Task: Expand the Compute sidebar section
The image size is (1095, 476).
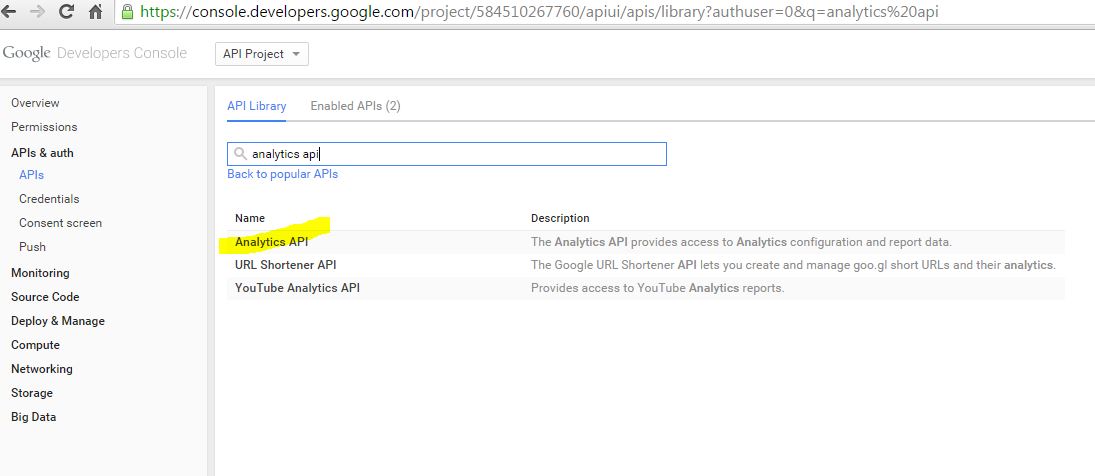Action: click(x=35, y=345)
